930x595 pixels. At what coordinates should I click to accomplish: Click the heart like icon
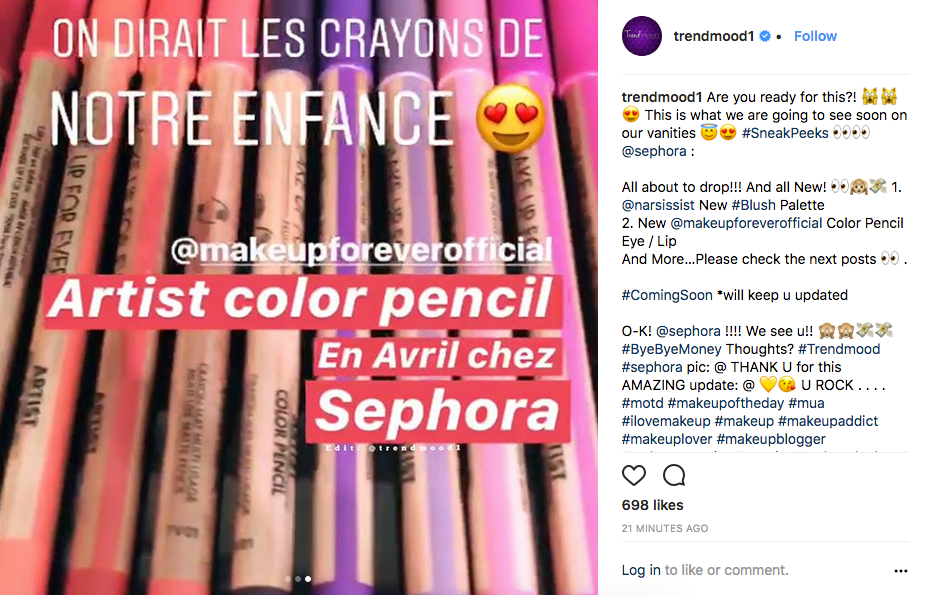coord(633,475)
